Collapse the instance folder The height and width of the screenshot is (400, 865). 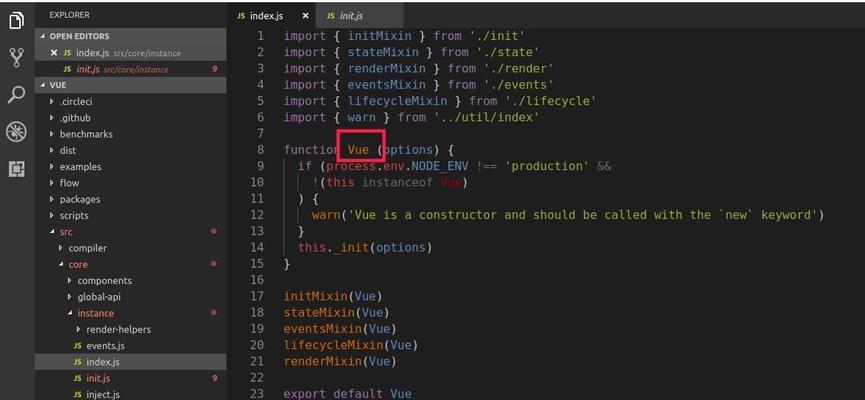point(95,313)
